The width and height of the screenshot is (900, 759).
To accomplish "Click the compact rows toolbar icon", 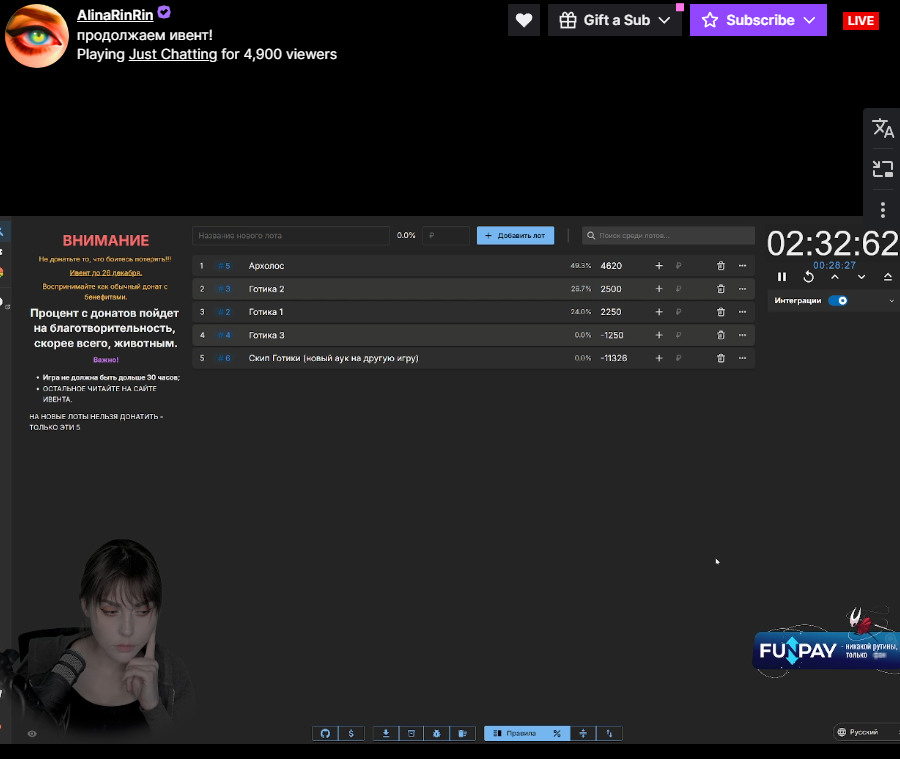I will click(583, 733).
